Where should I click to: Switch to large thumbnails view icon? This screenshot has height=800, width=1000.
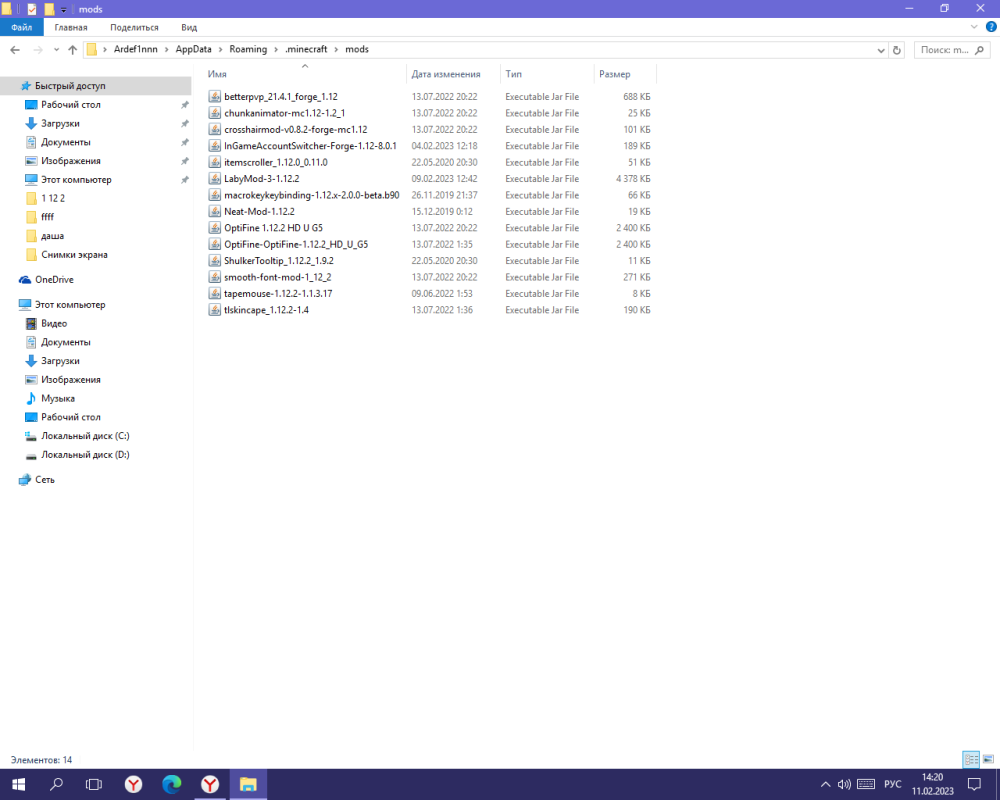[x=988, y=759]
